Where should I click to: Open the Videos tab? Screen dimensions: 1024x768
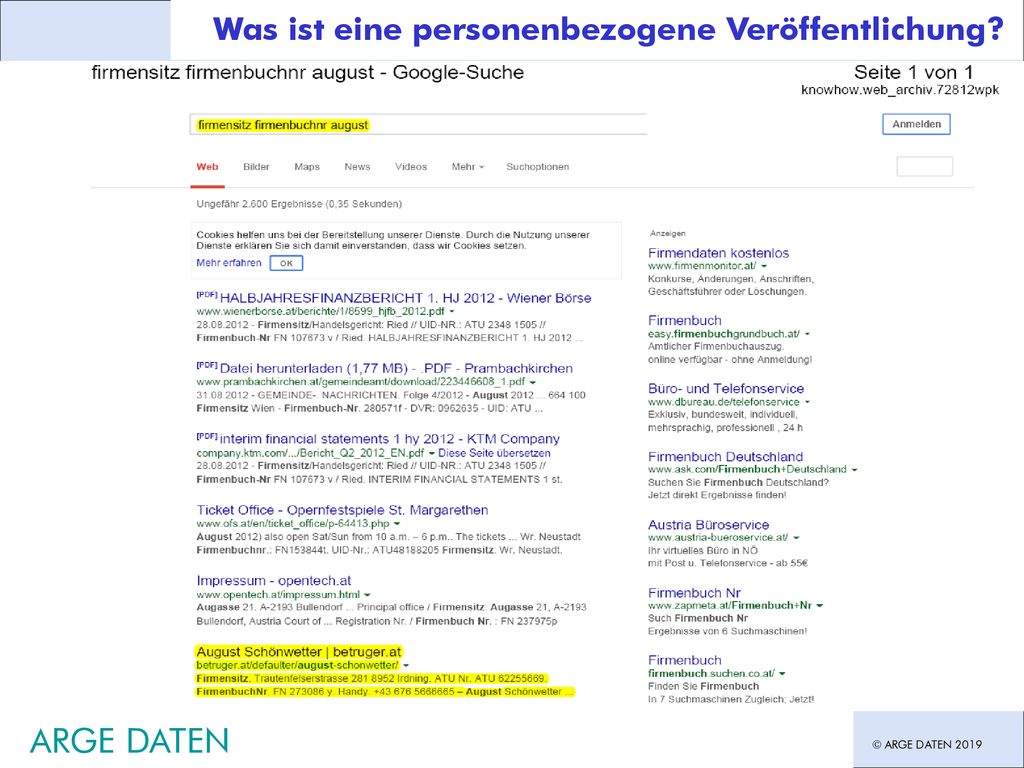[411, 167]
